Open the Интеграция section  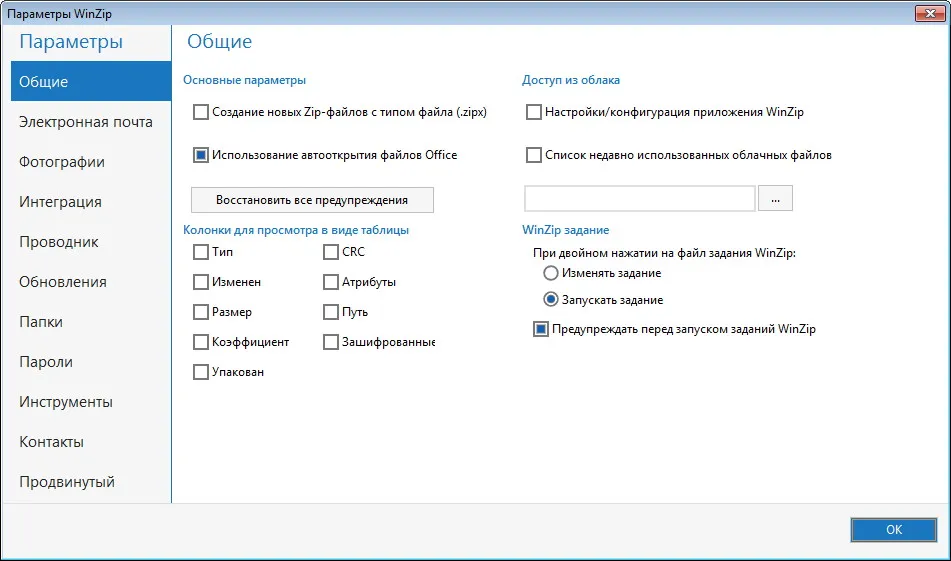(x=60, y=202)
